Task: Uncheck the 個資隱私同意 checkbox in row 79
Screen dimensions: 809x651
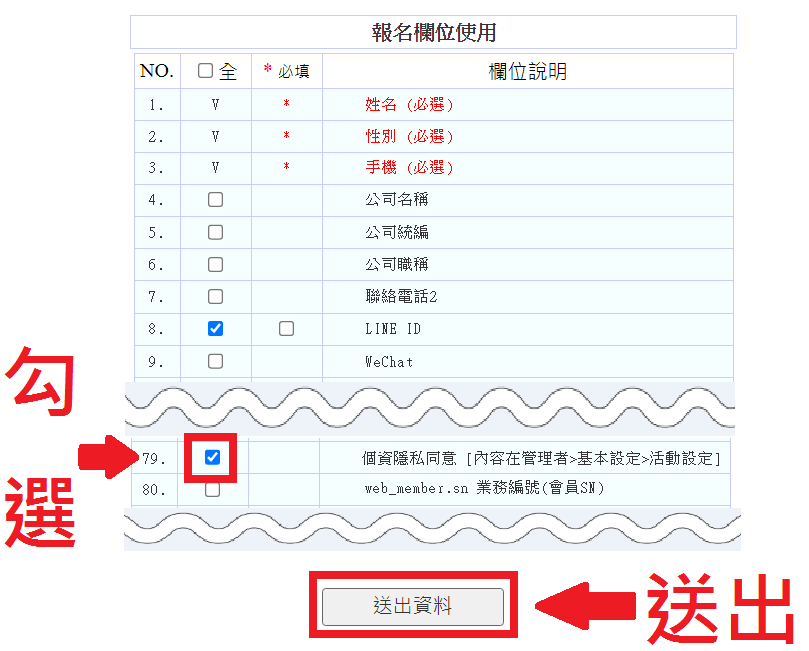Action: (212, 458)
